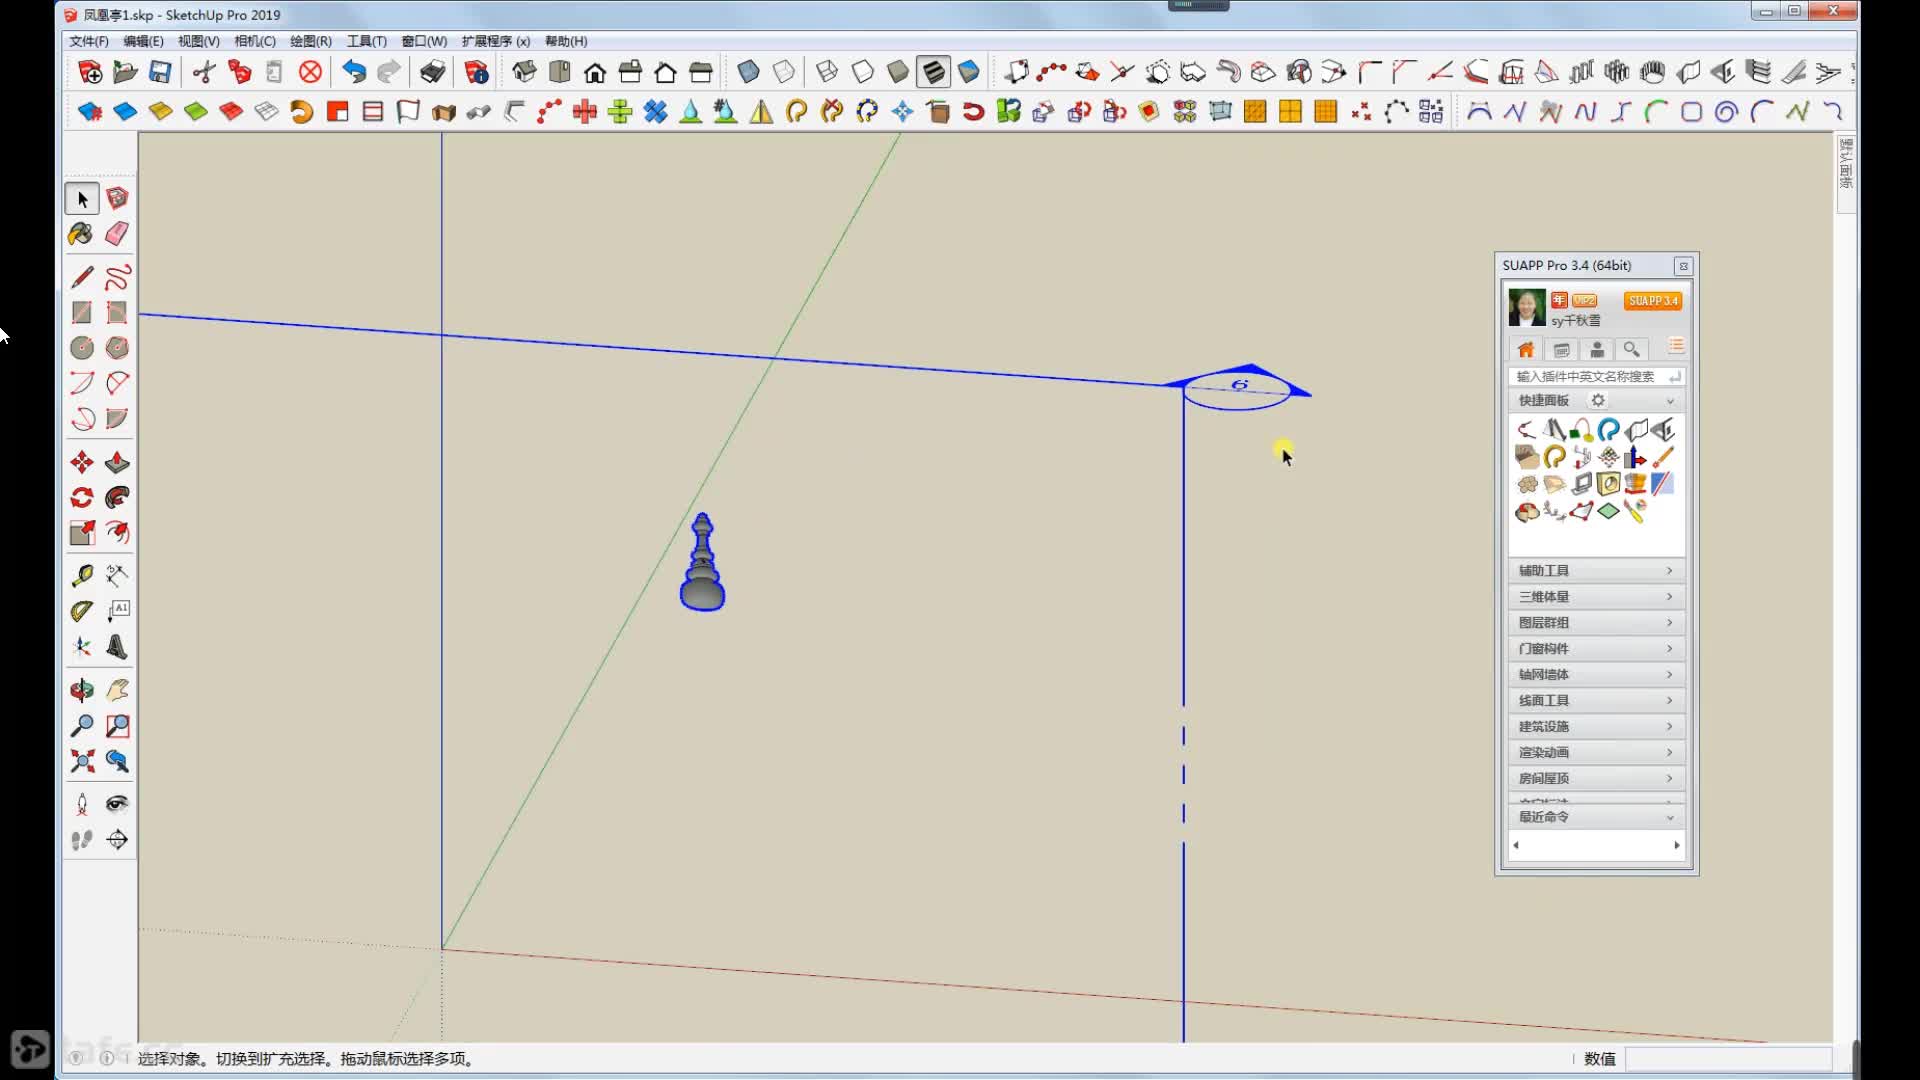Toggle Shaded With Textures style

pos(933,72)
